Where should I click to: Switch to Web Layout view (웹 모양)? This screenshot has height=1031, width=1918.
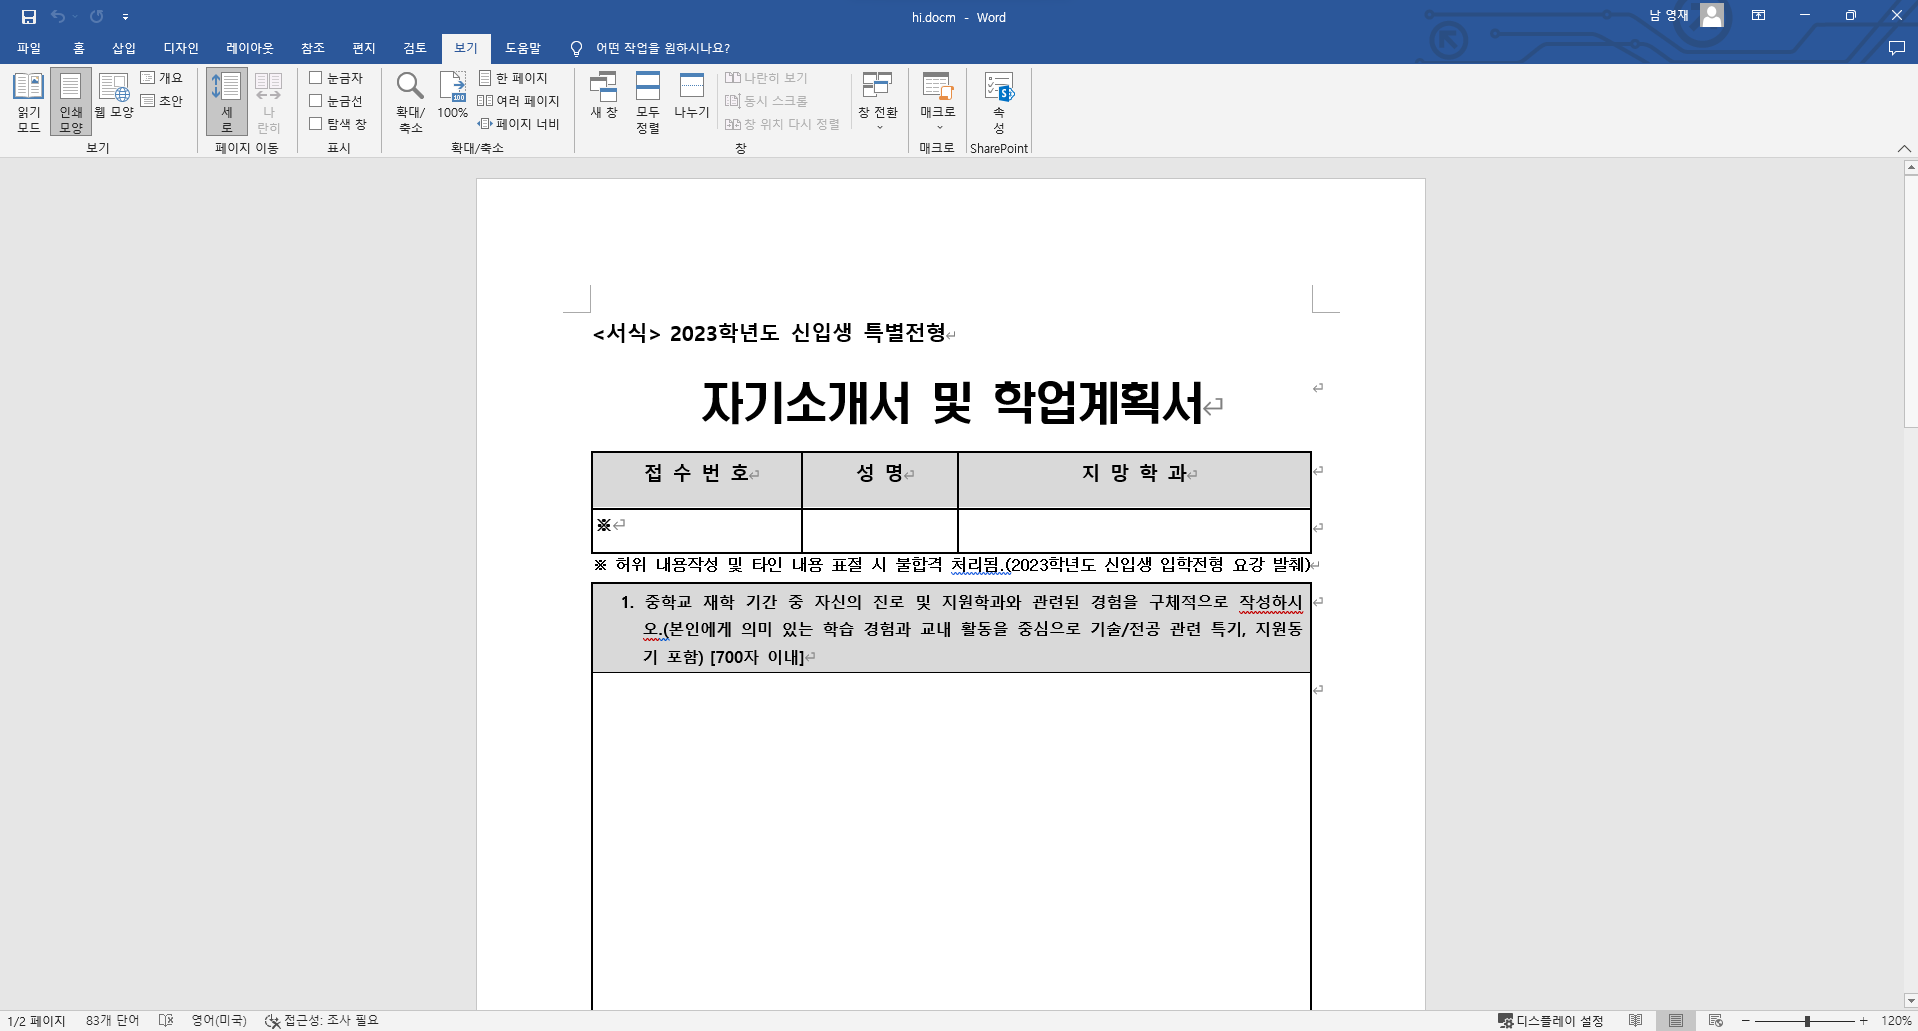(x=114, y=96)
